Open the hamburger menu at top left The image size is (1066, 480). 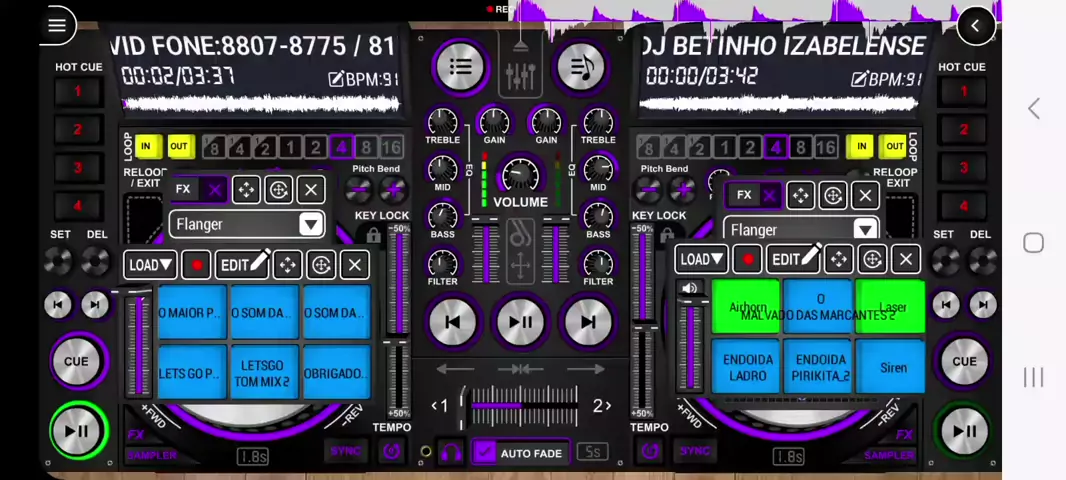[57, 26]
